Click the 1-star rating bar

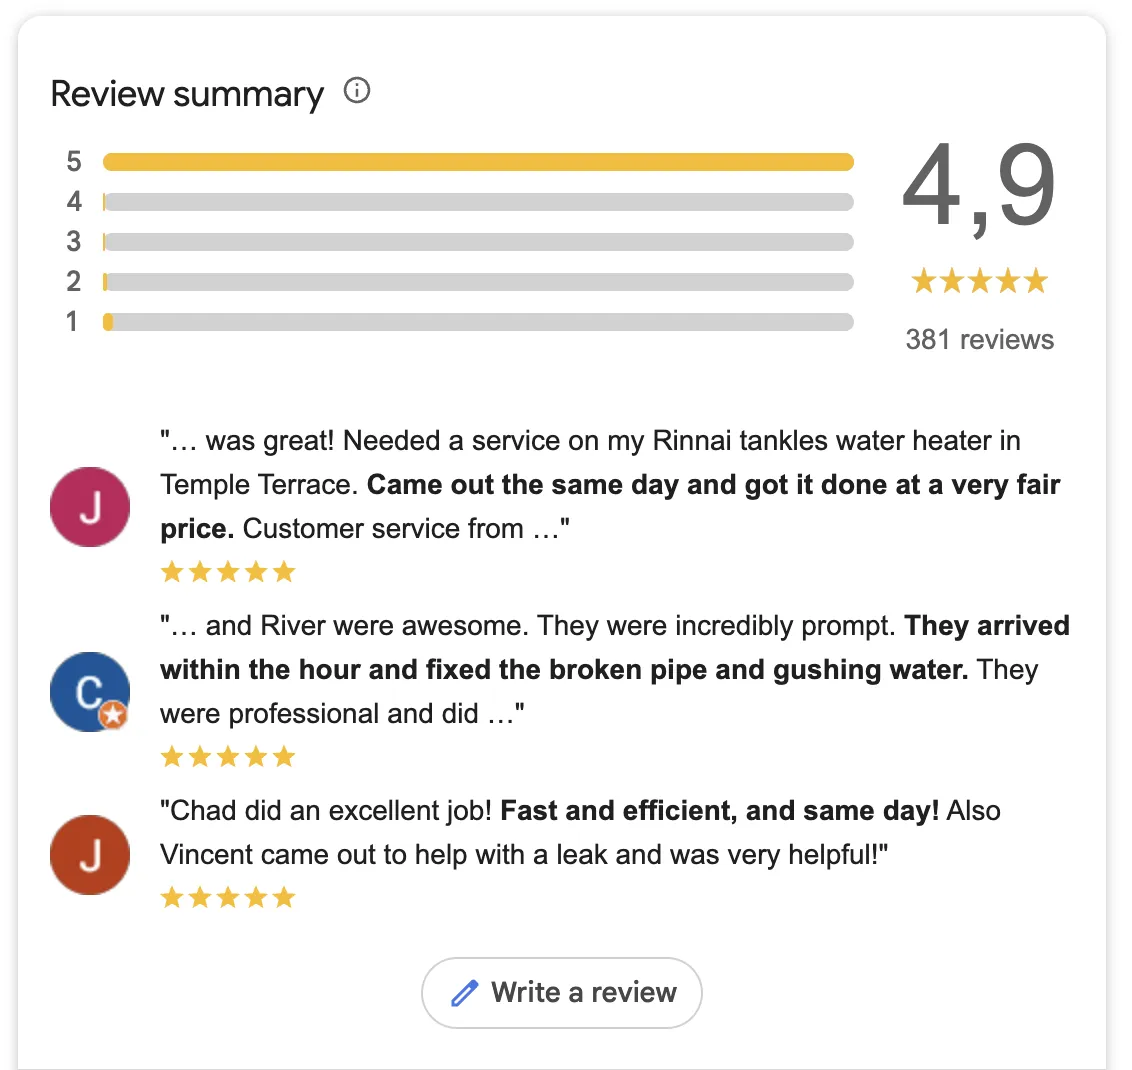pyautogui.click(x=478, y=321)
